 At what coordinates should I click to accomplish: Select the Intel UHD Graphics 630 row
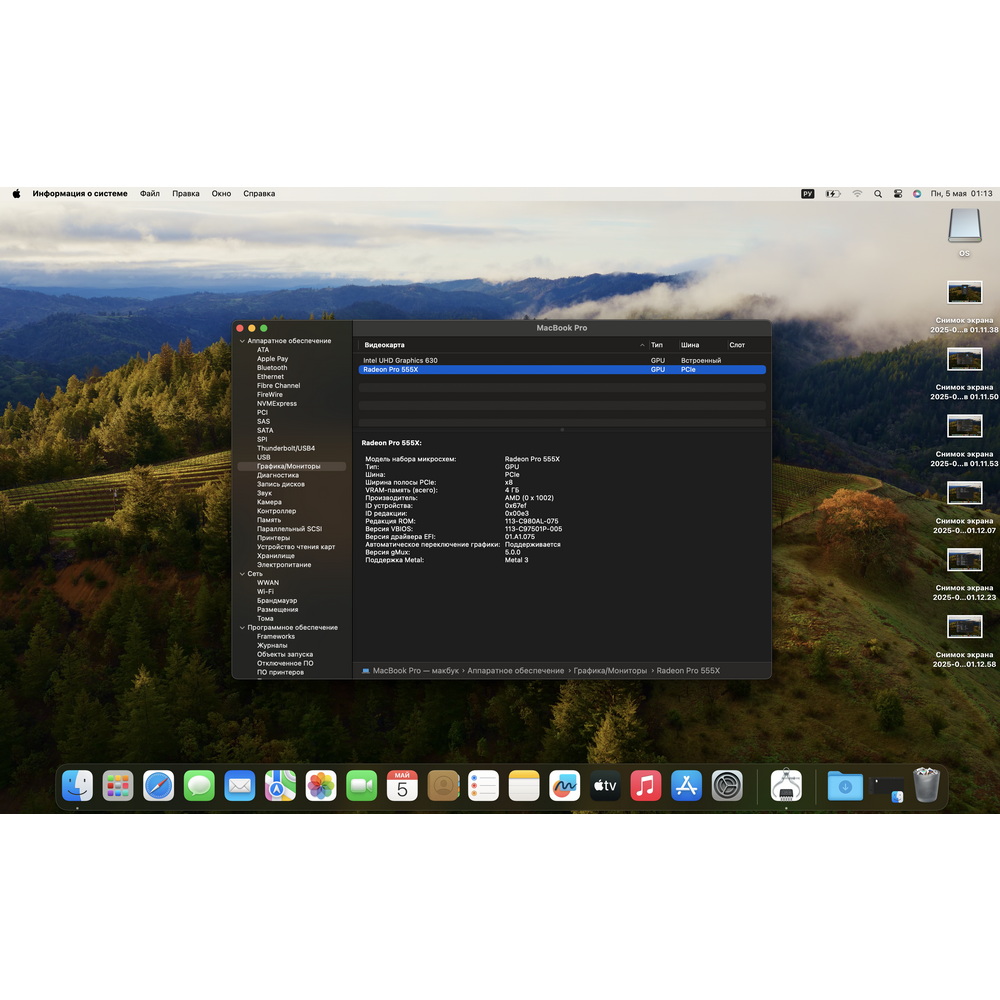(x=562, y=360)
